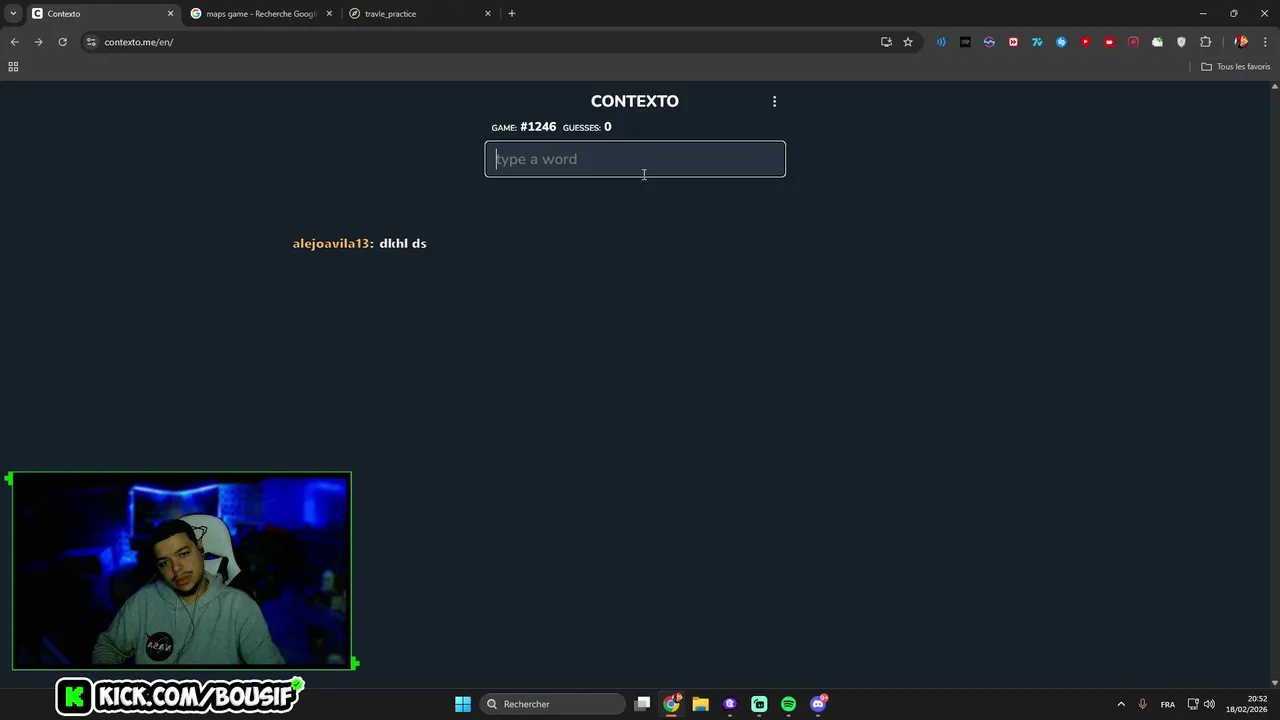The image size is (1280, 720).
Task: Open the red round play-button extension
Action: (1085, 42)
